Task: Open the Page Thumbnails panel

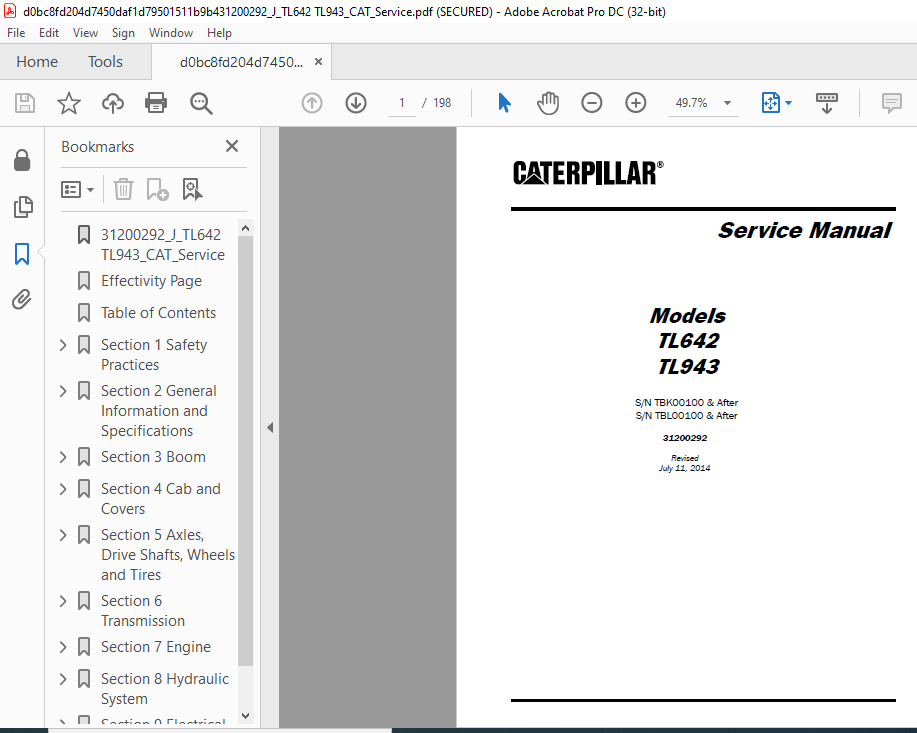Action: coord(22,207)
